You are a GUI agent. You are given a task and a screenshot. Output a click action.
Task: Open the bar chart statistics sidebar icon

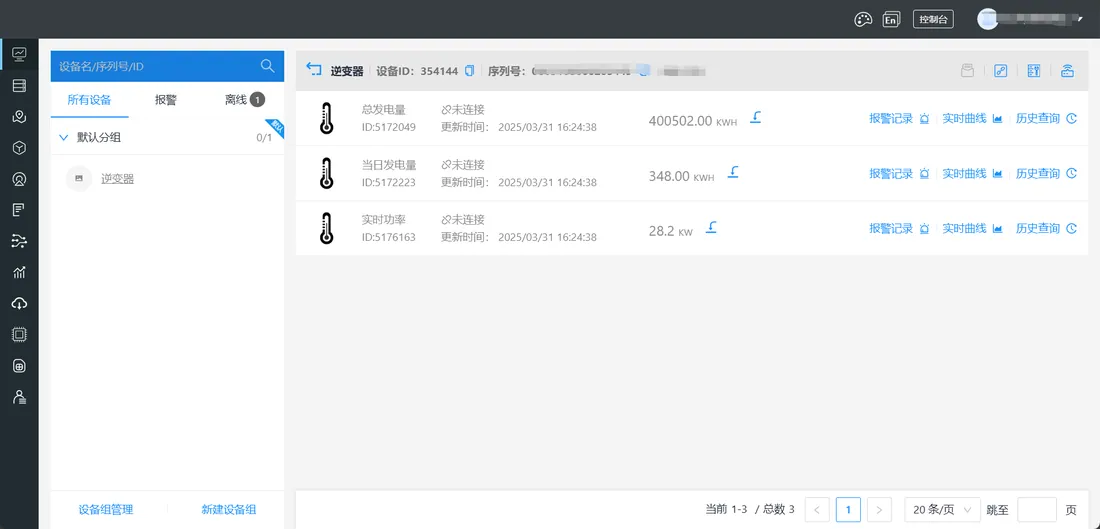[x=19, y=272]
